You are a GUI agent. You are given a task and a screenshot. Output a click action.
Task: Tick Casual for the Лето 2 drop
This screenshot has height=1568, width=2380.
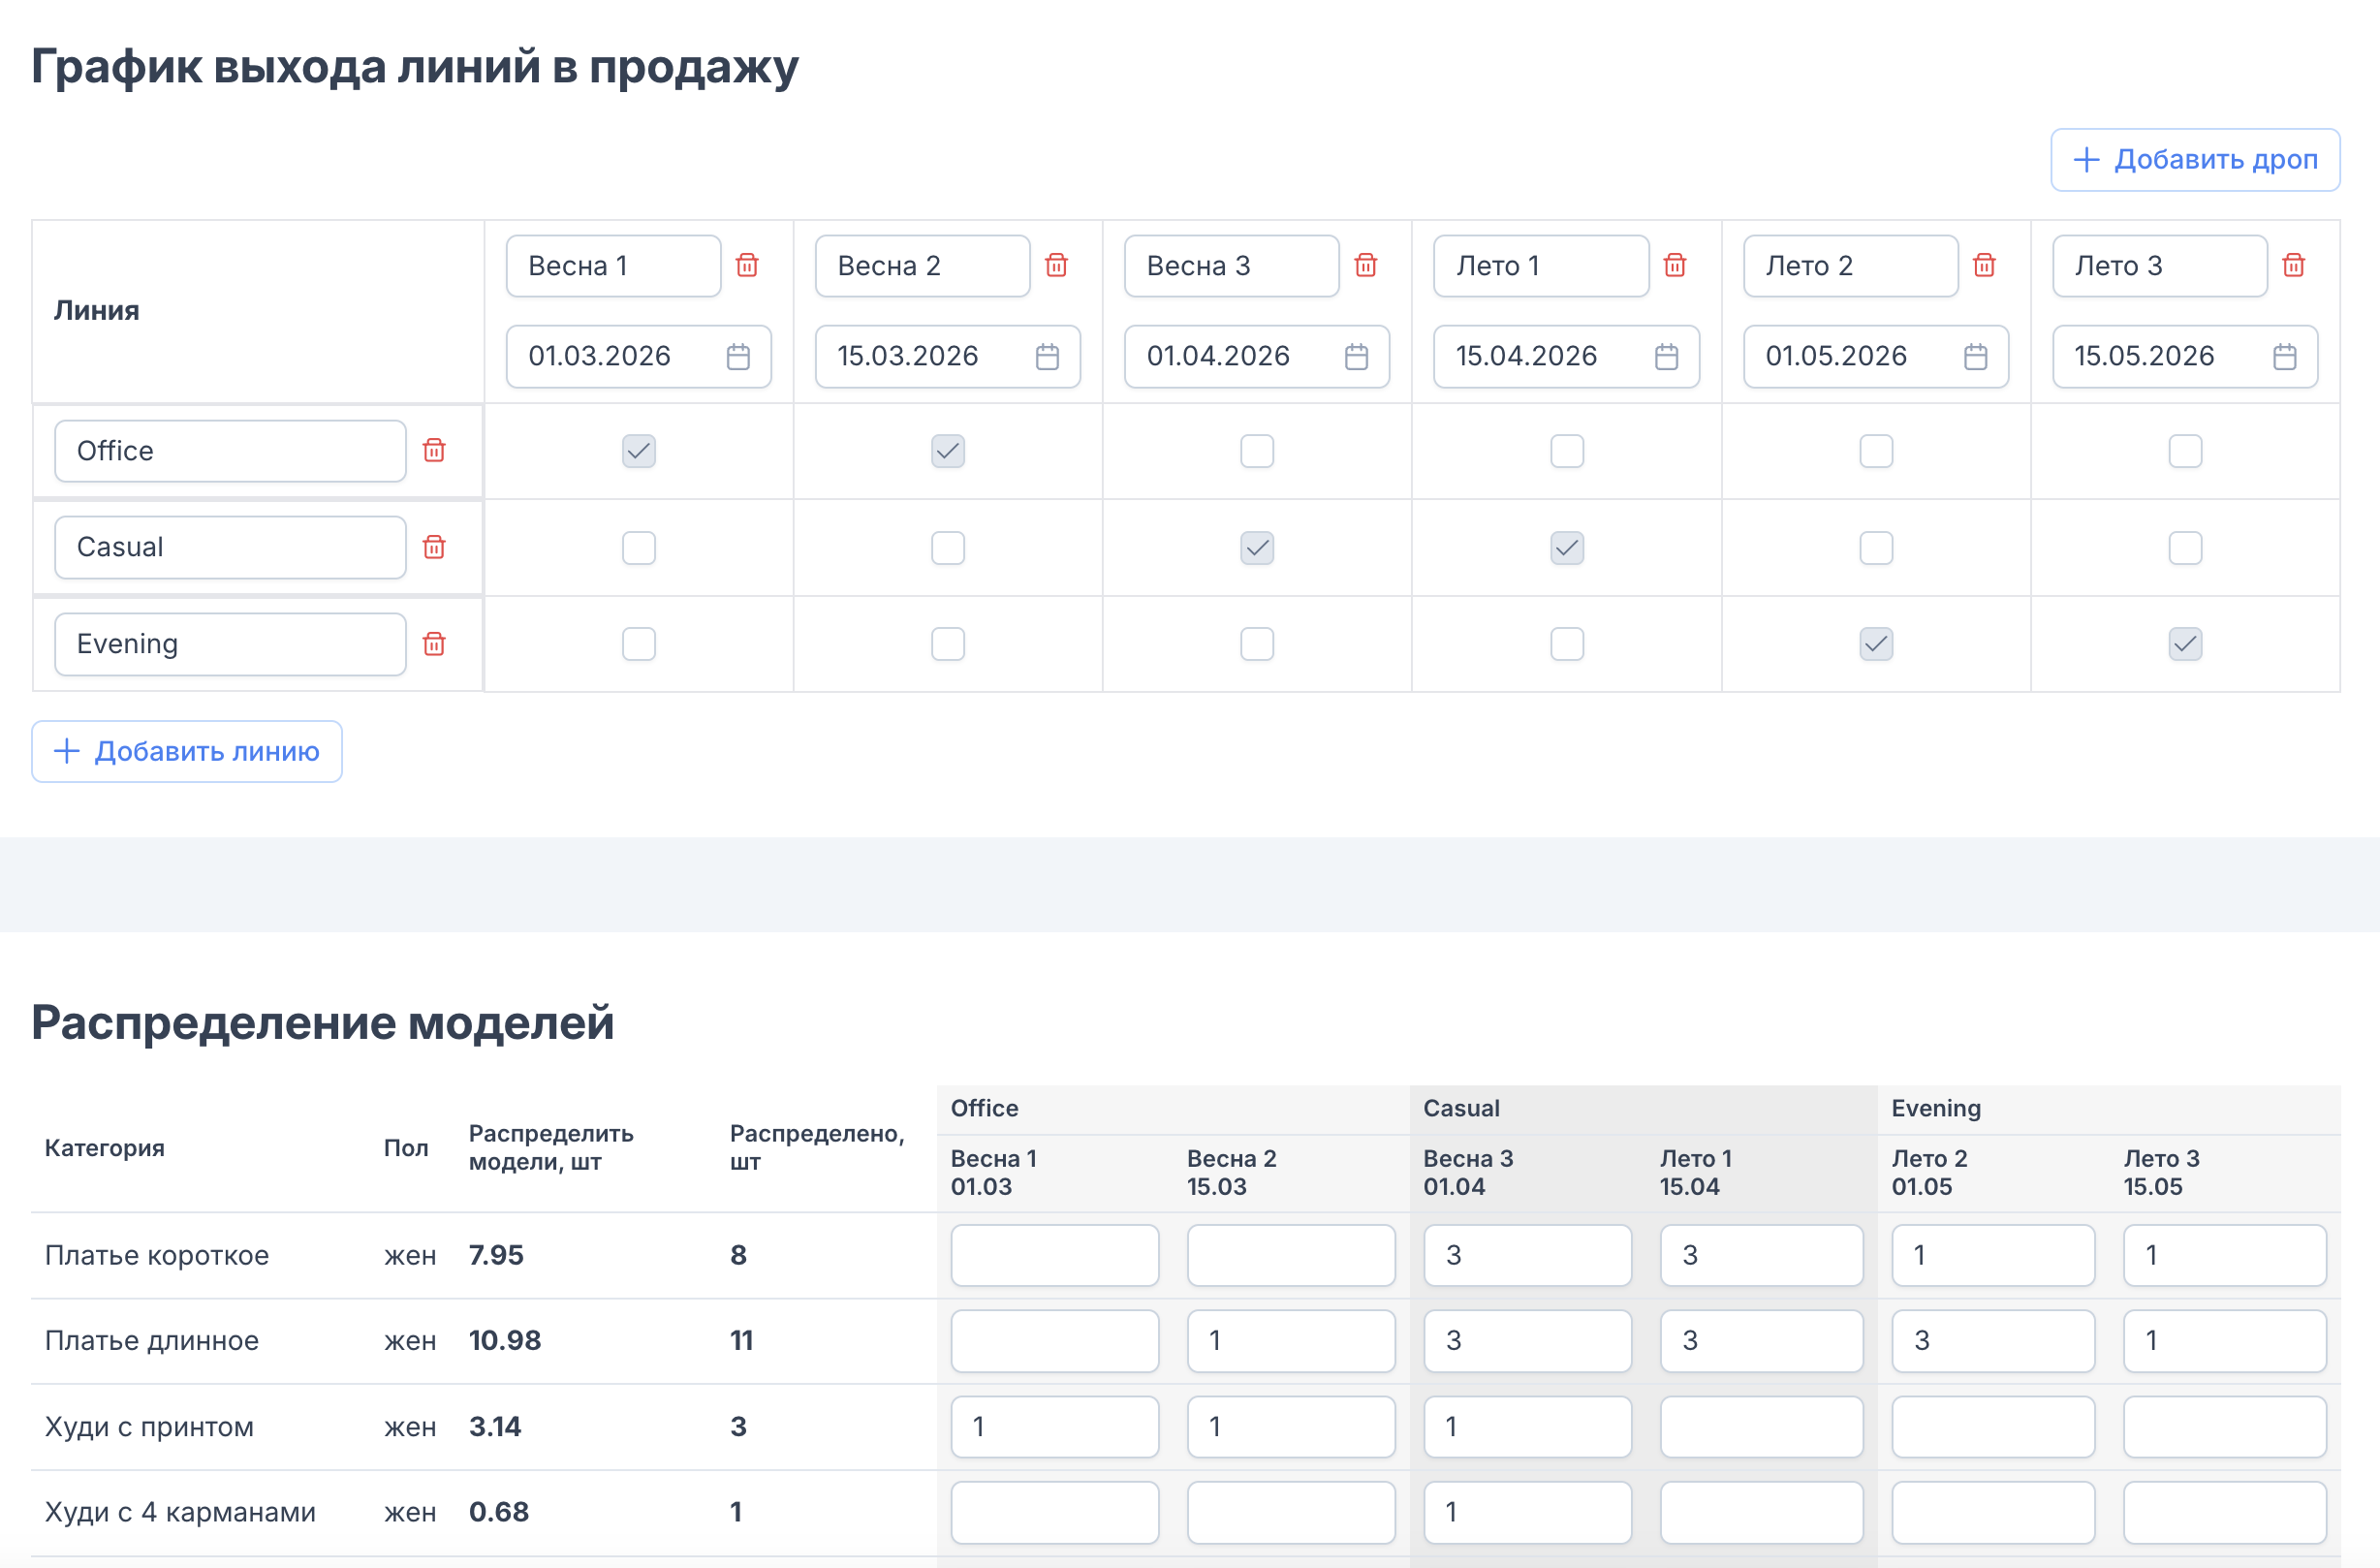point(1876,548)
